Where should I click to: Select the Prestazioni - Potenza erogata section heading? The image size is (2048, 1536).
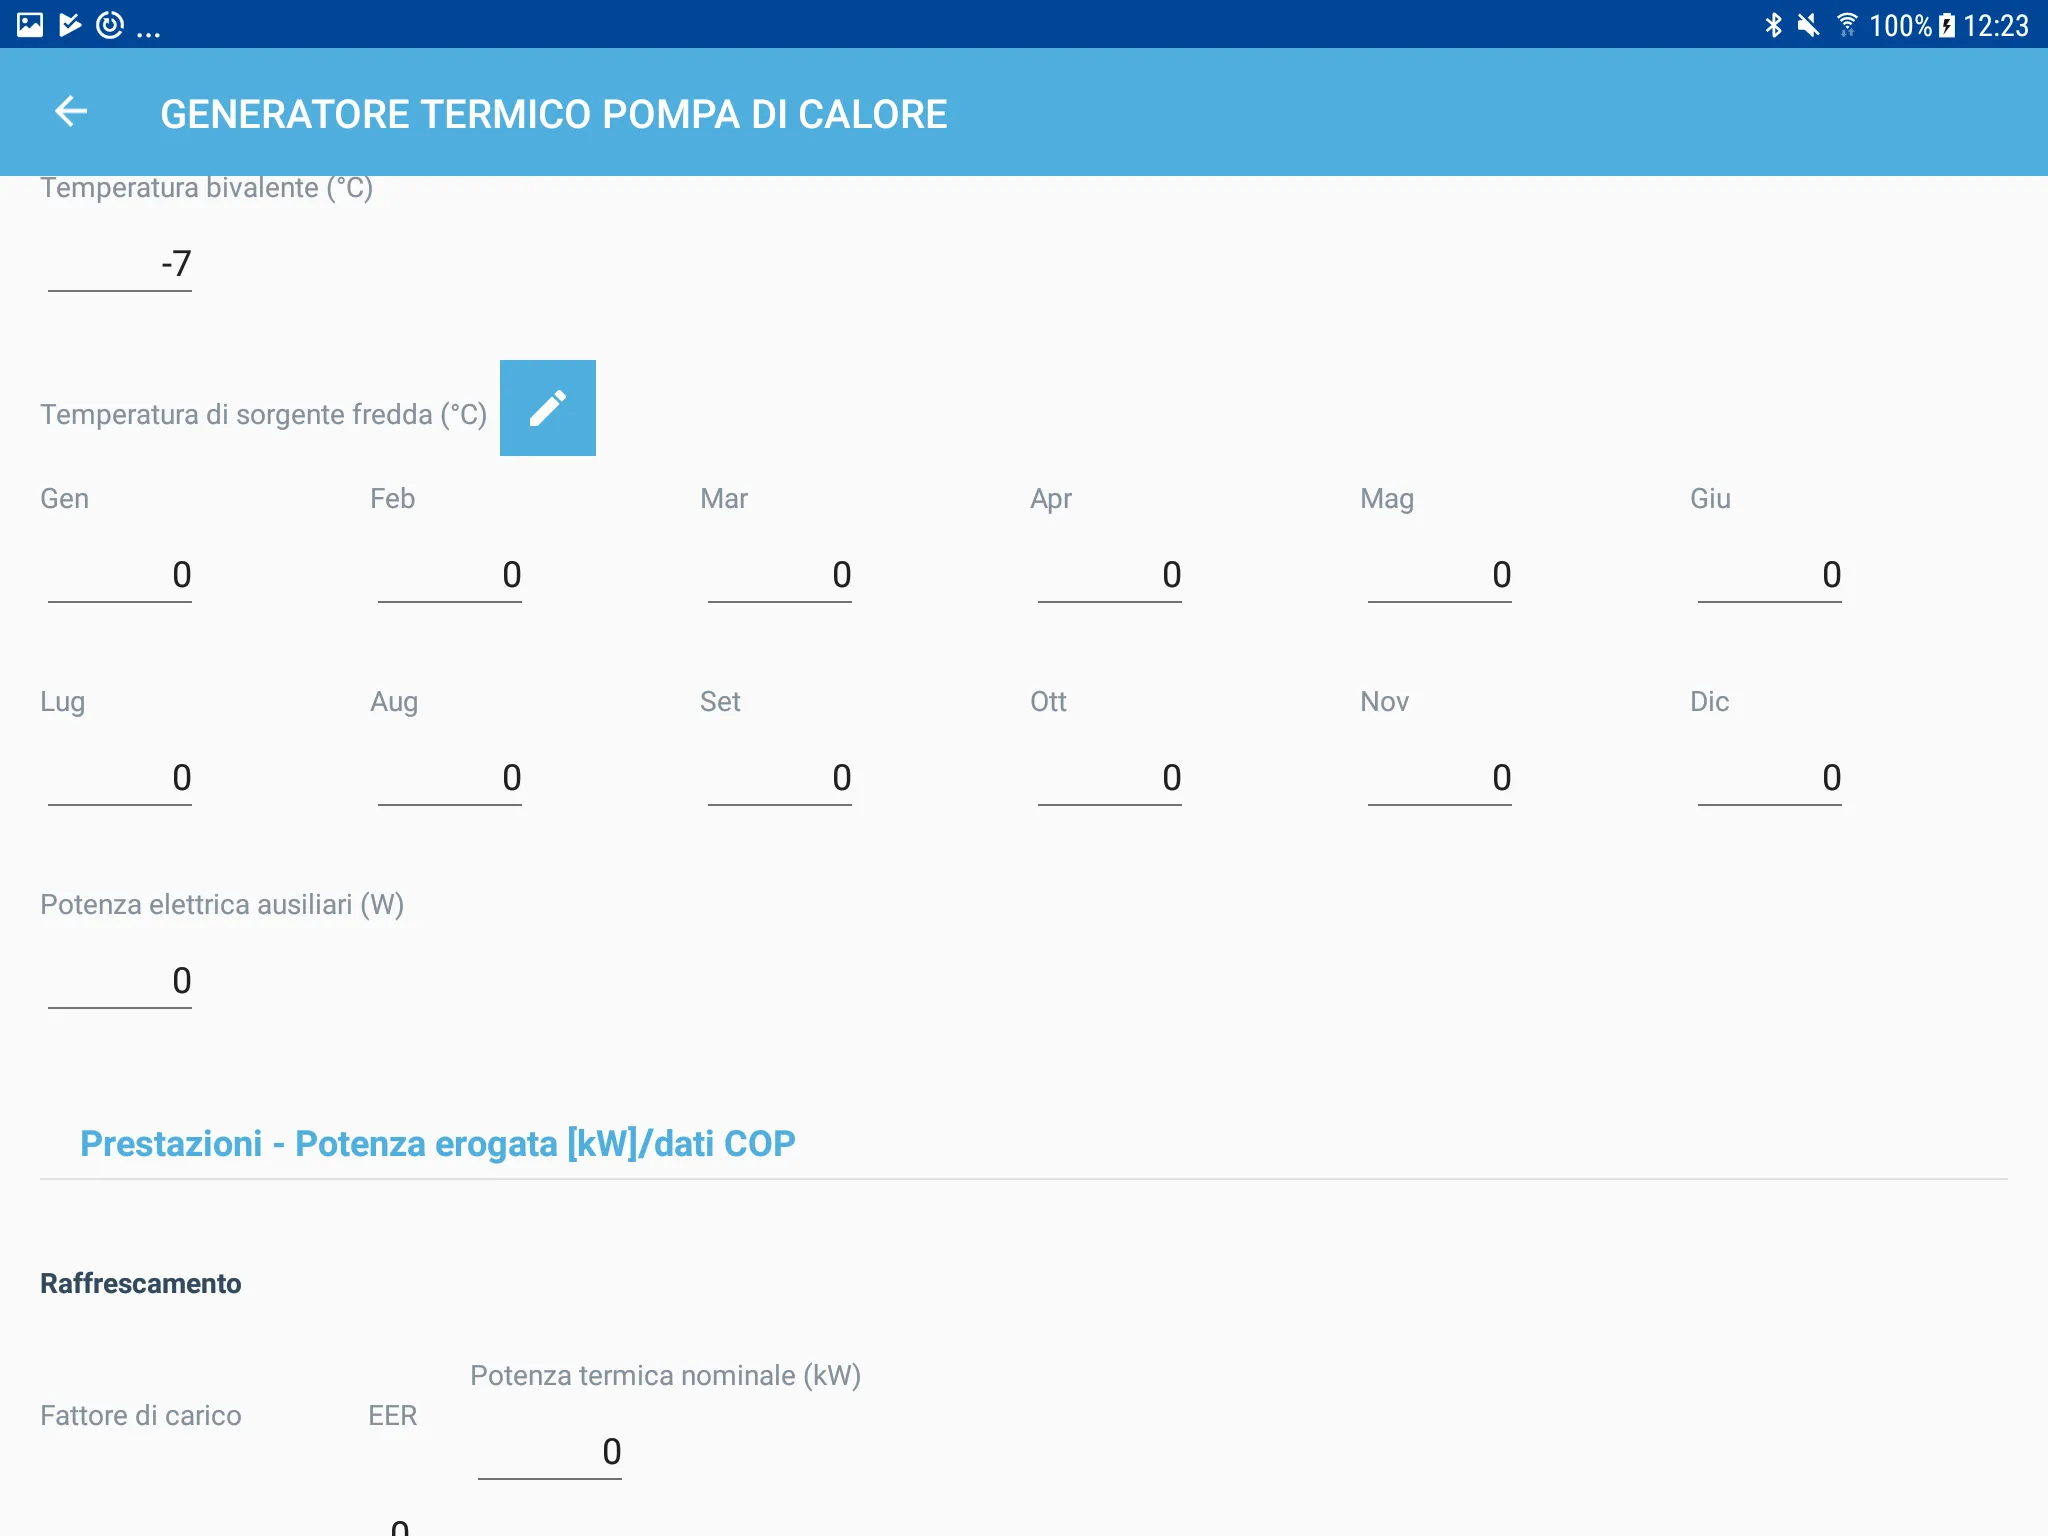(x=437, y=1143)
